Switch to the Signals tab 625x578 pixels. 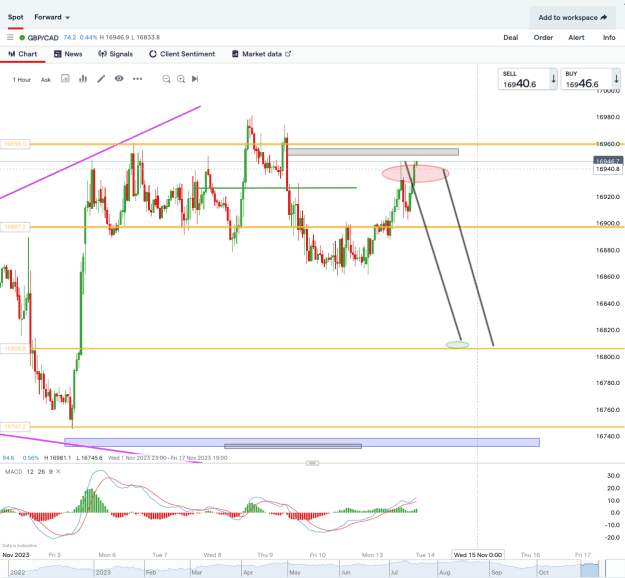pos(116,54)
